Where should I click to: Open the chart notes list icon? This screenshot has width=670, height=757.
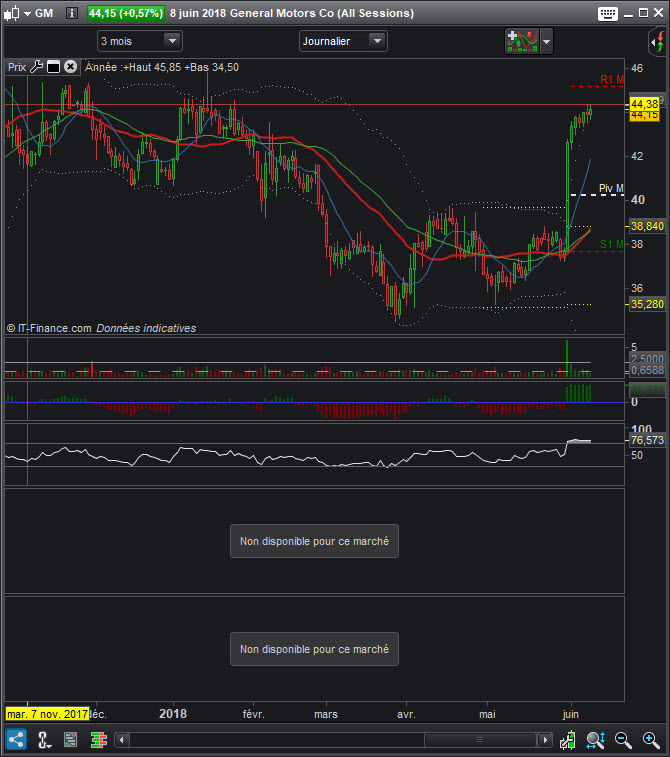(x=70, y=740)
